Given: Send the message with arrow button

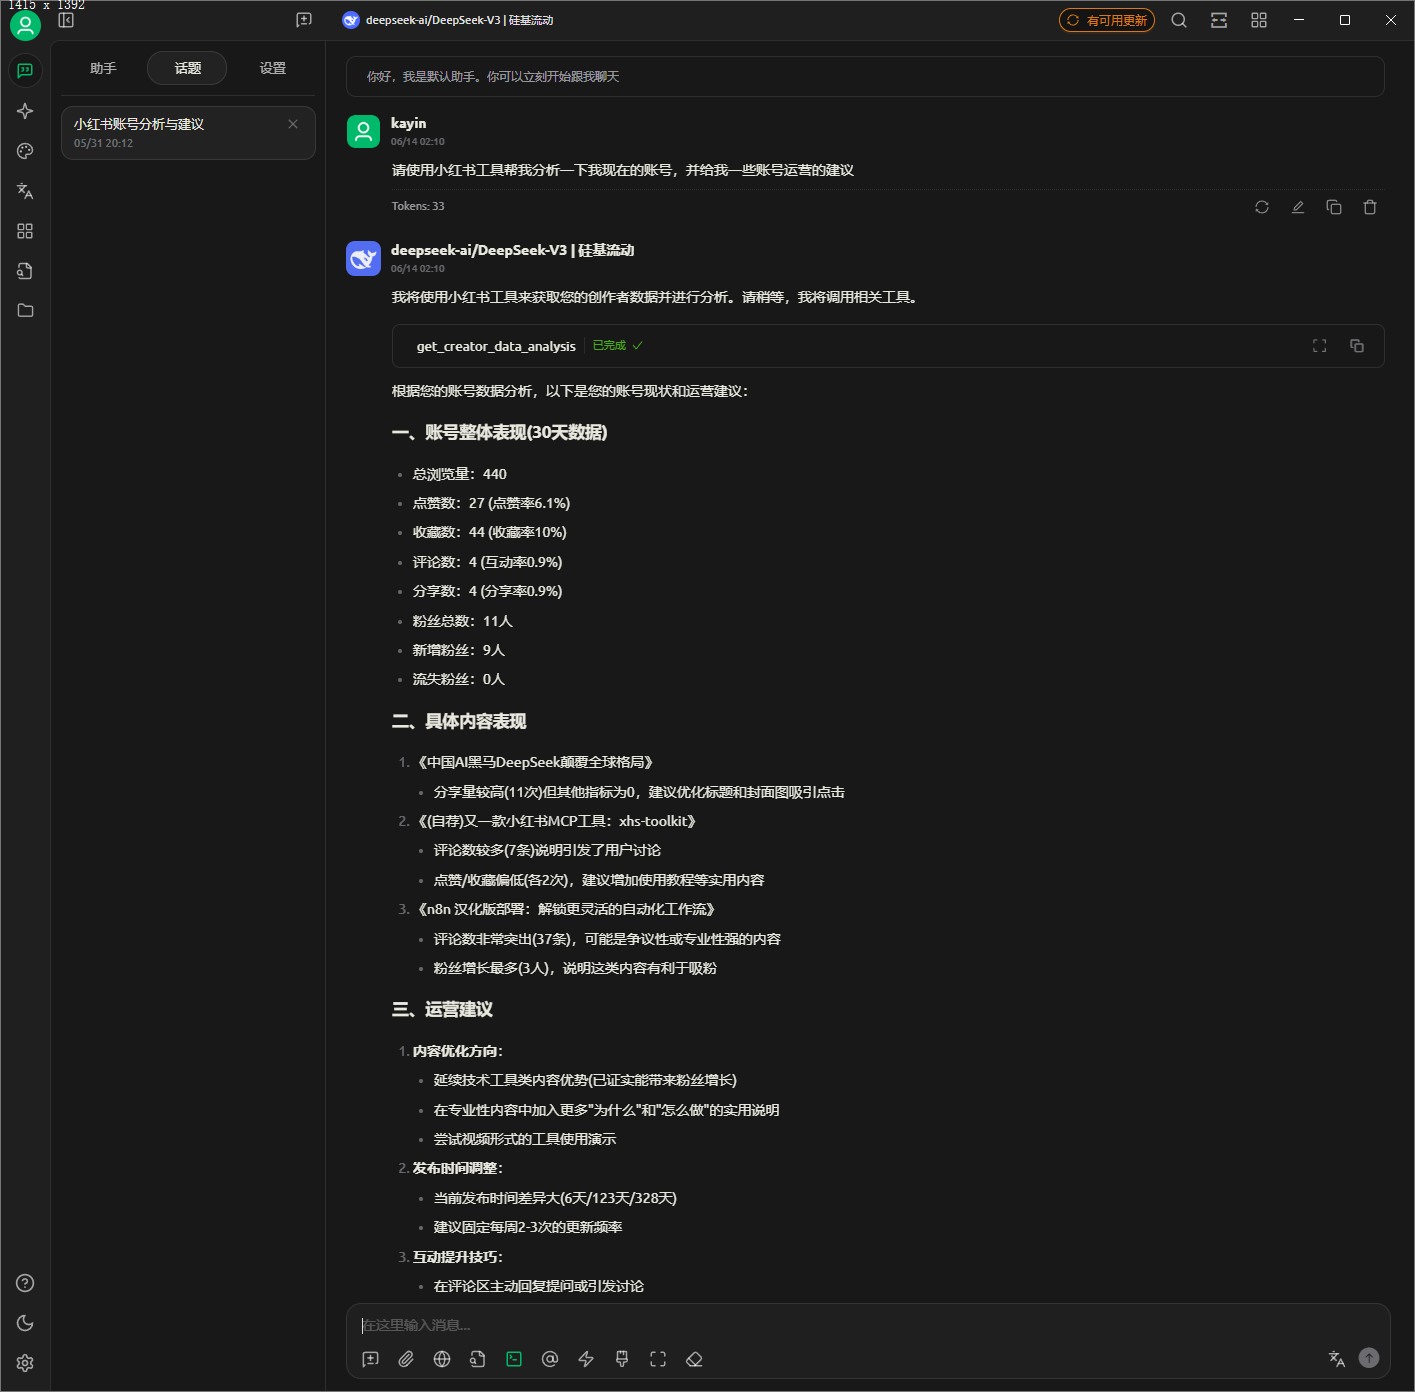Looking at the screenshot, I should click(x=1369, y=1358).
